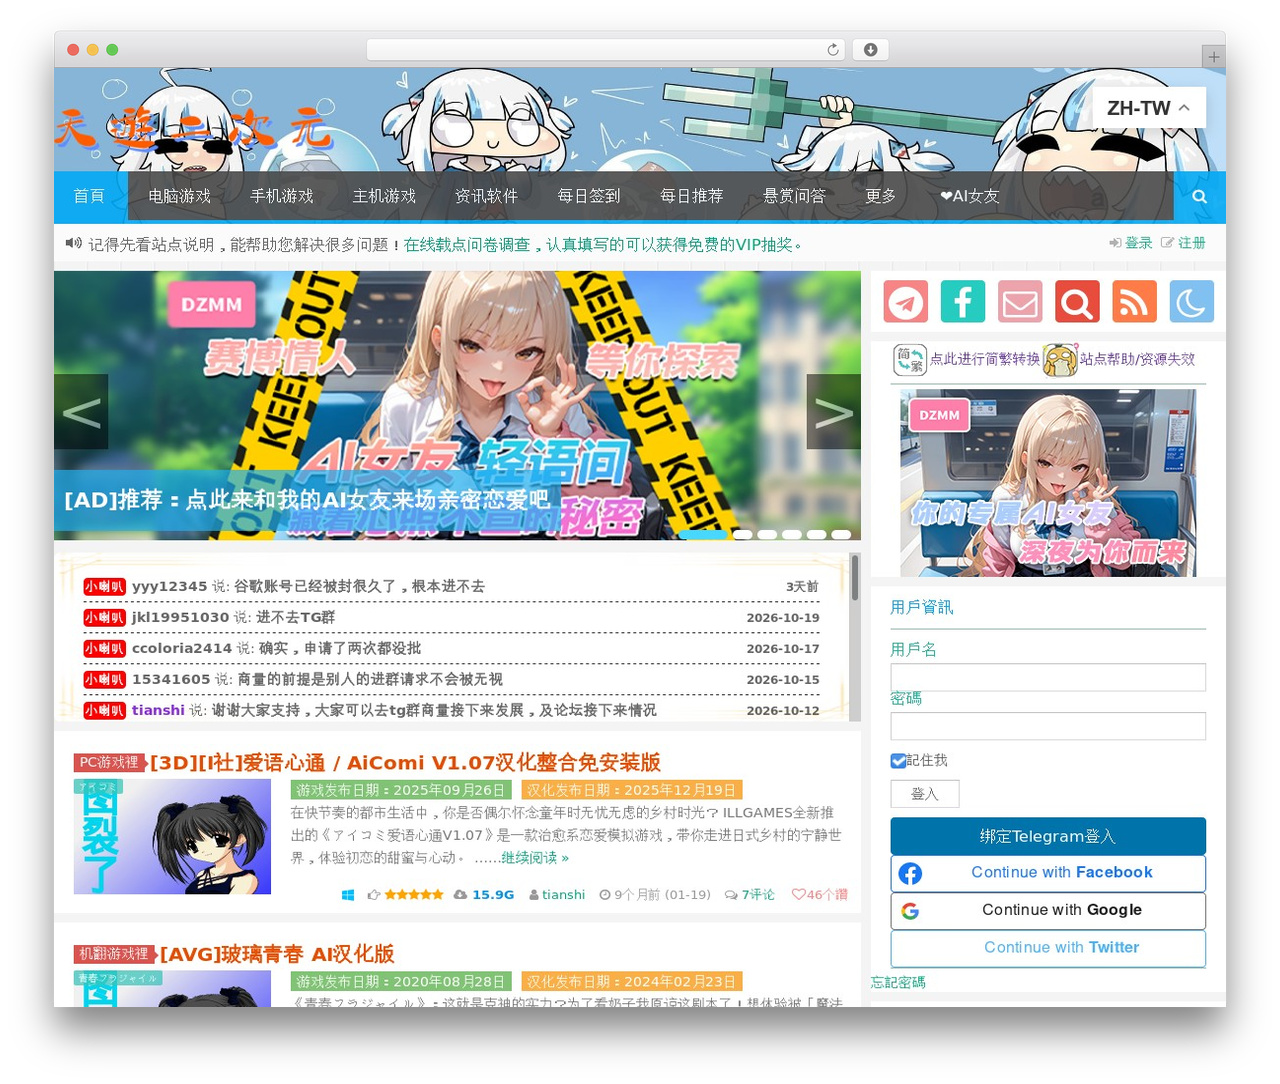Toggle night mode with the moon icon

click(x=1191, y=301)
